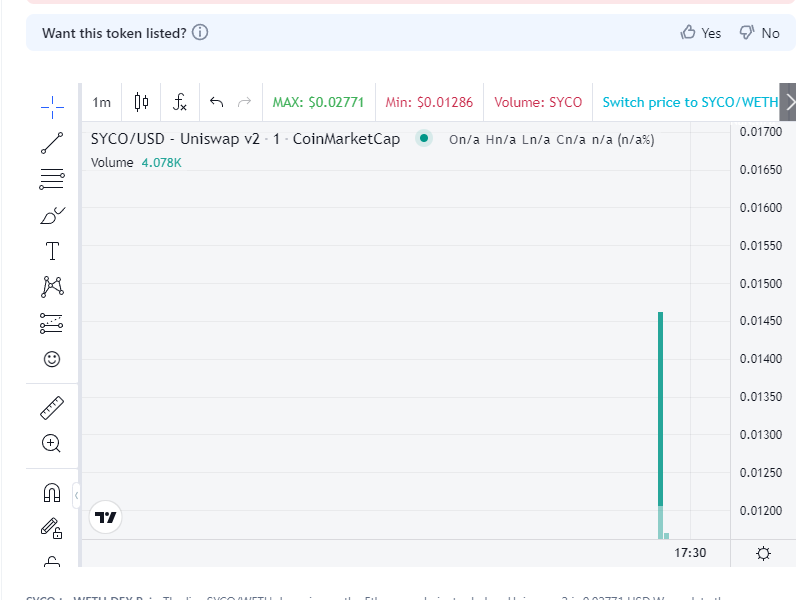This screenshot has width=800, height=600.
Task: Select the Text annotation tool
Action: [x=51, y=251]
